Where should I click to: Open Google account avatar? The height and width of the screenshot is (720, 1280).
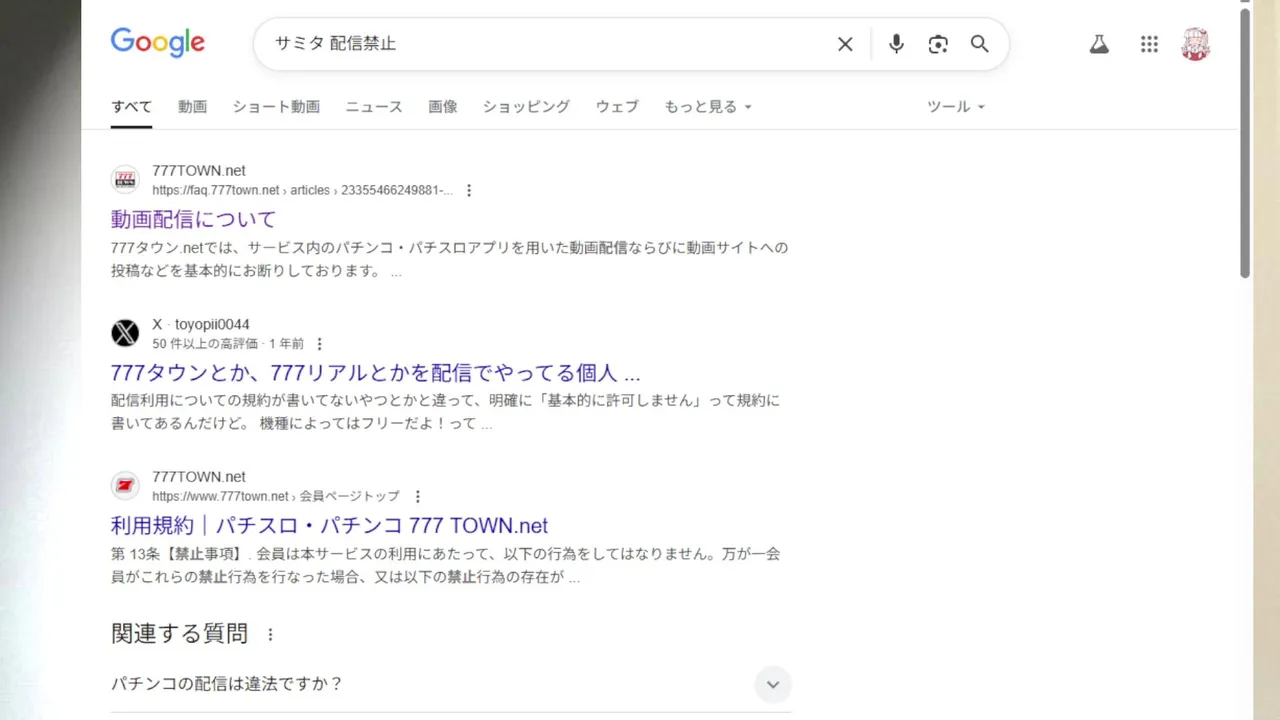pos(1195,44)
